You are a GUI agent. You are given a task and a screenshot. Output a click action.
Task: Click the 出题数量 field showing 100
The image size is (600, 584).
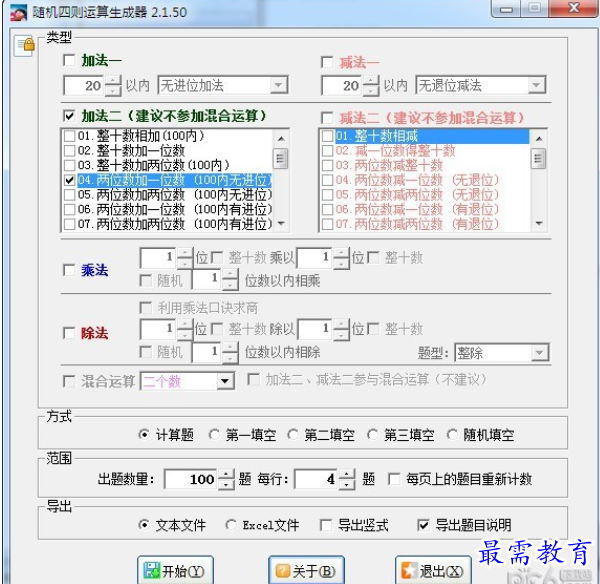tap(191, 479)
